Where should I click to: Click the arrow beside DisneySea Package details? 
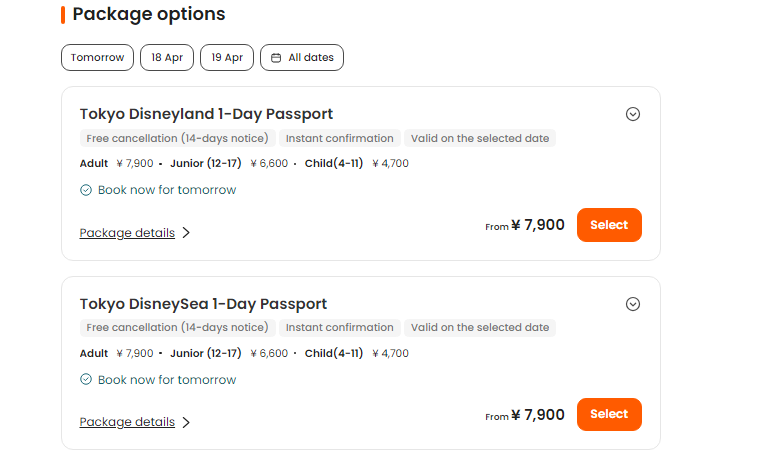[186, 422]
